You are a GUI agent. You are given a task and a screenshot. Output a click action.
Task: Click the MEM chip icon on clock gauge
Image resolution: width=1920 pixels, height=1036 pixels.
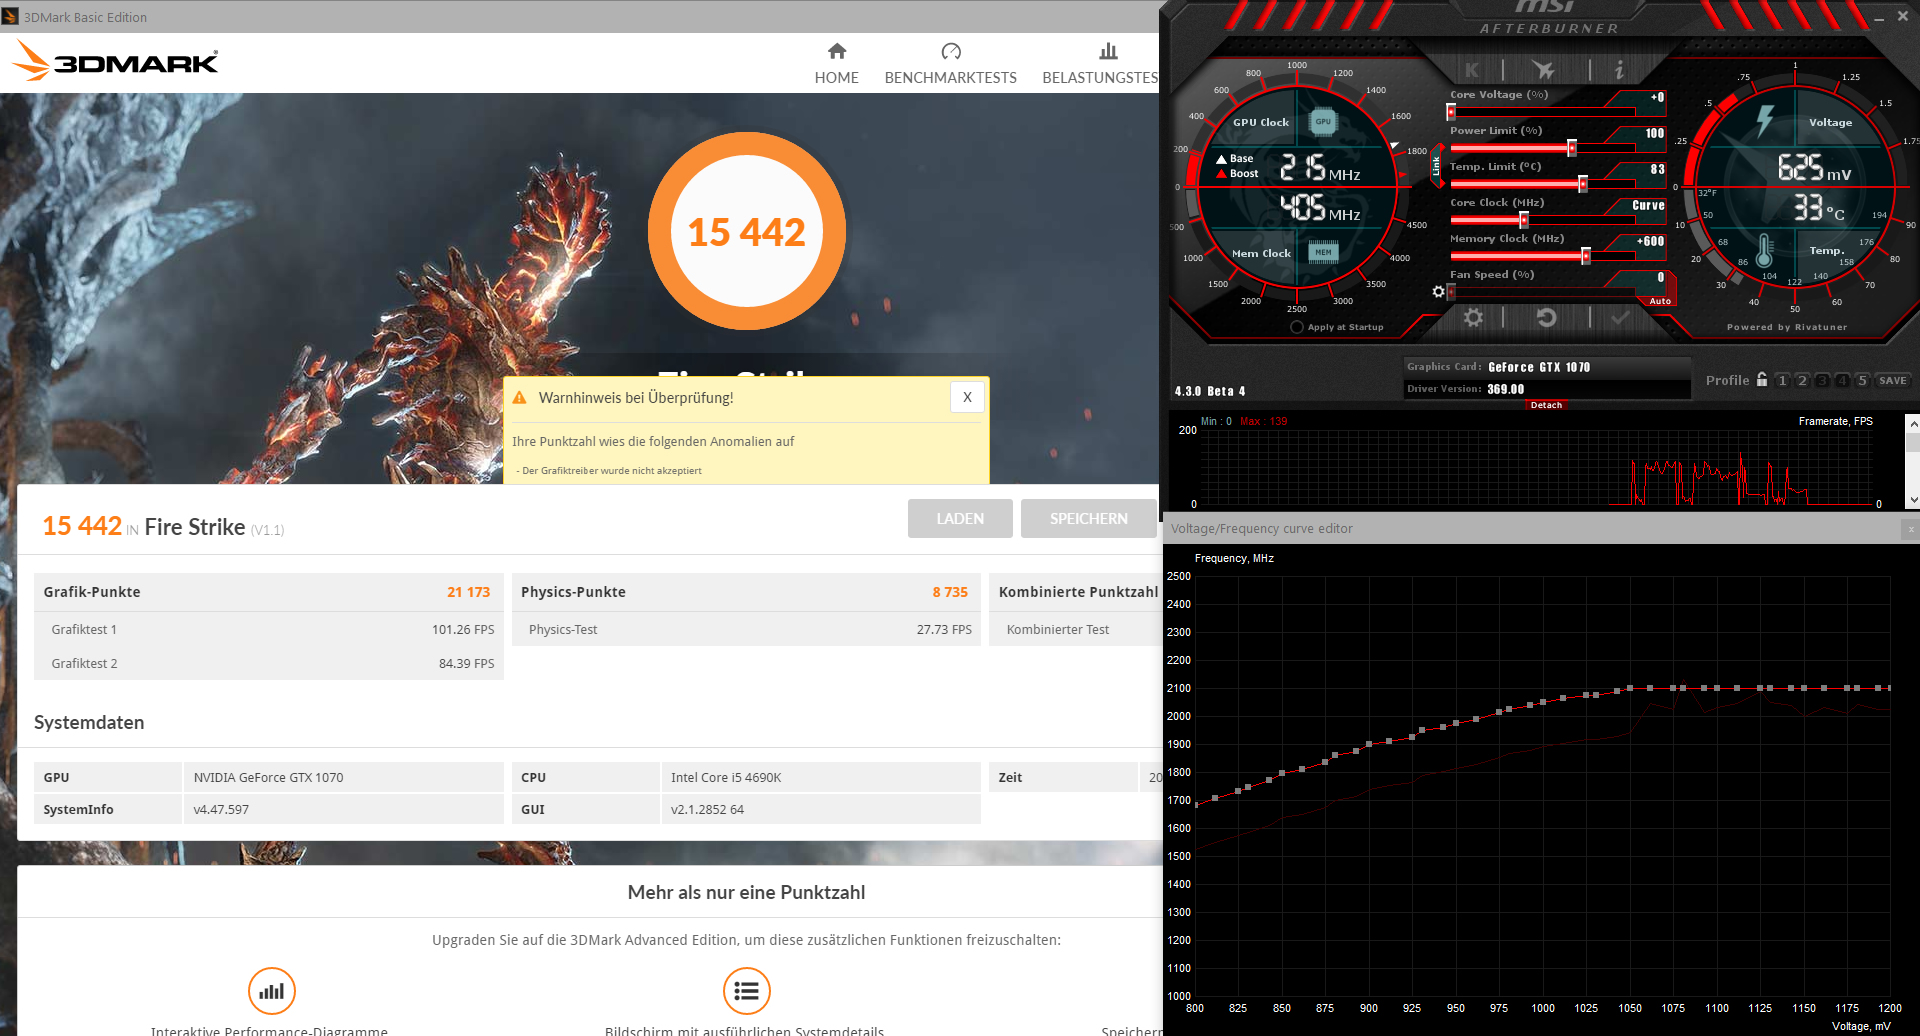click(1323, 252)
